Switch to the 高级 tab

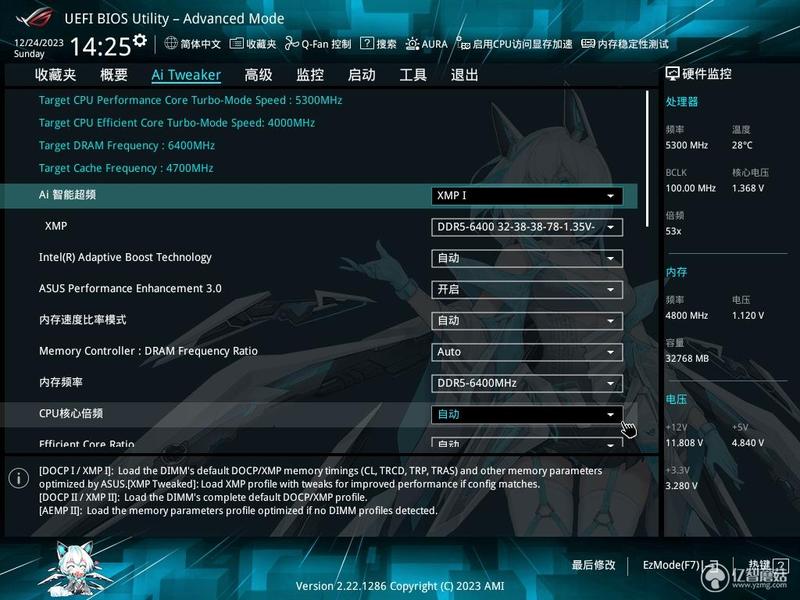point(258,75)
